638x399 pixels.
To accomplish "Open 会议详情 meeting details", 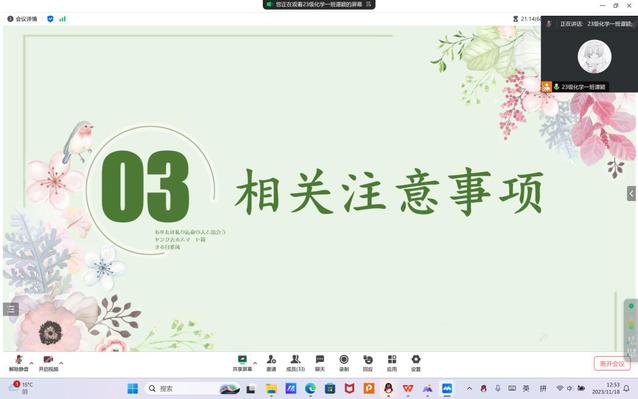I will [x=22, y=19].
